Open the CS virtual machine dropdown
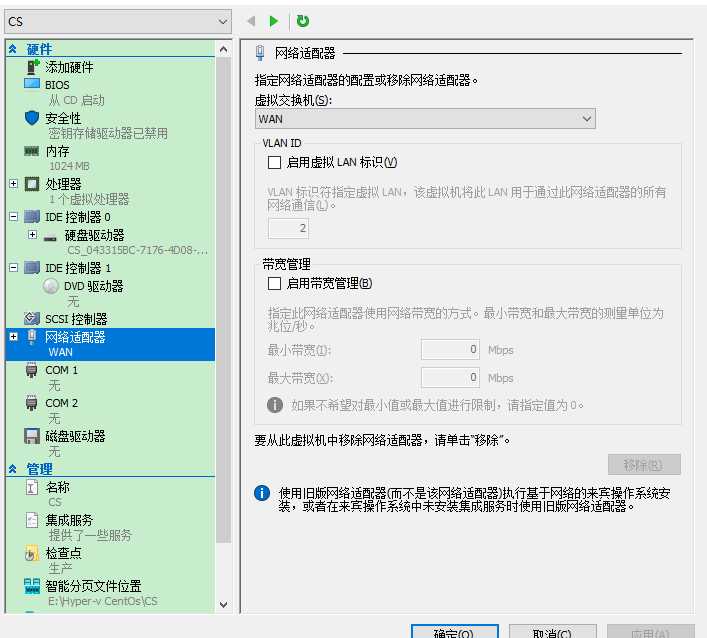The width and height of the screenshot is (707, 638). pyautogui.click(x=118, y=21)
